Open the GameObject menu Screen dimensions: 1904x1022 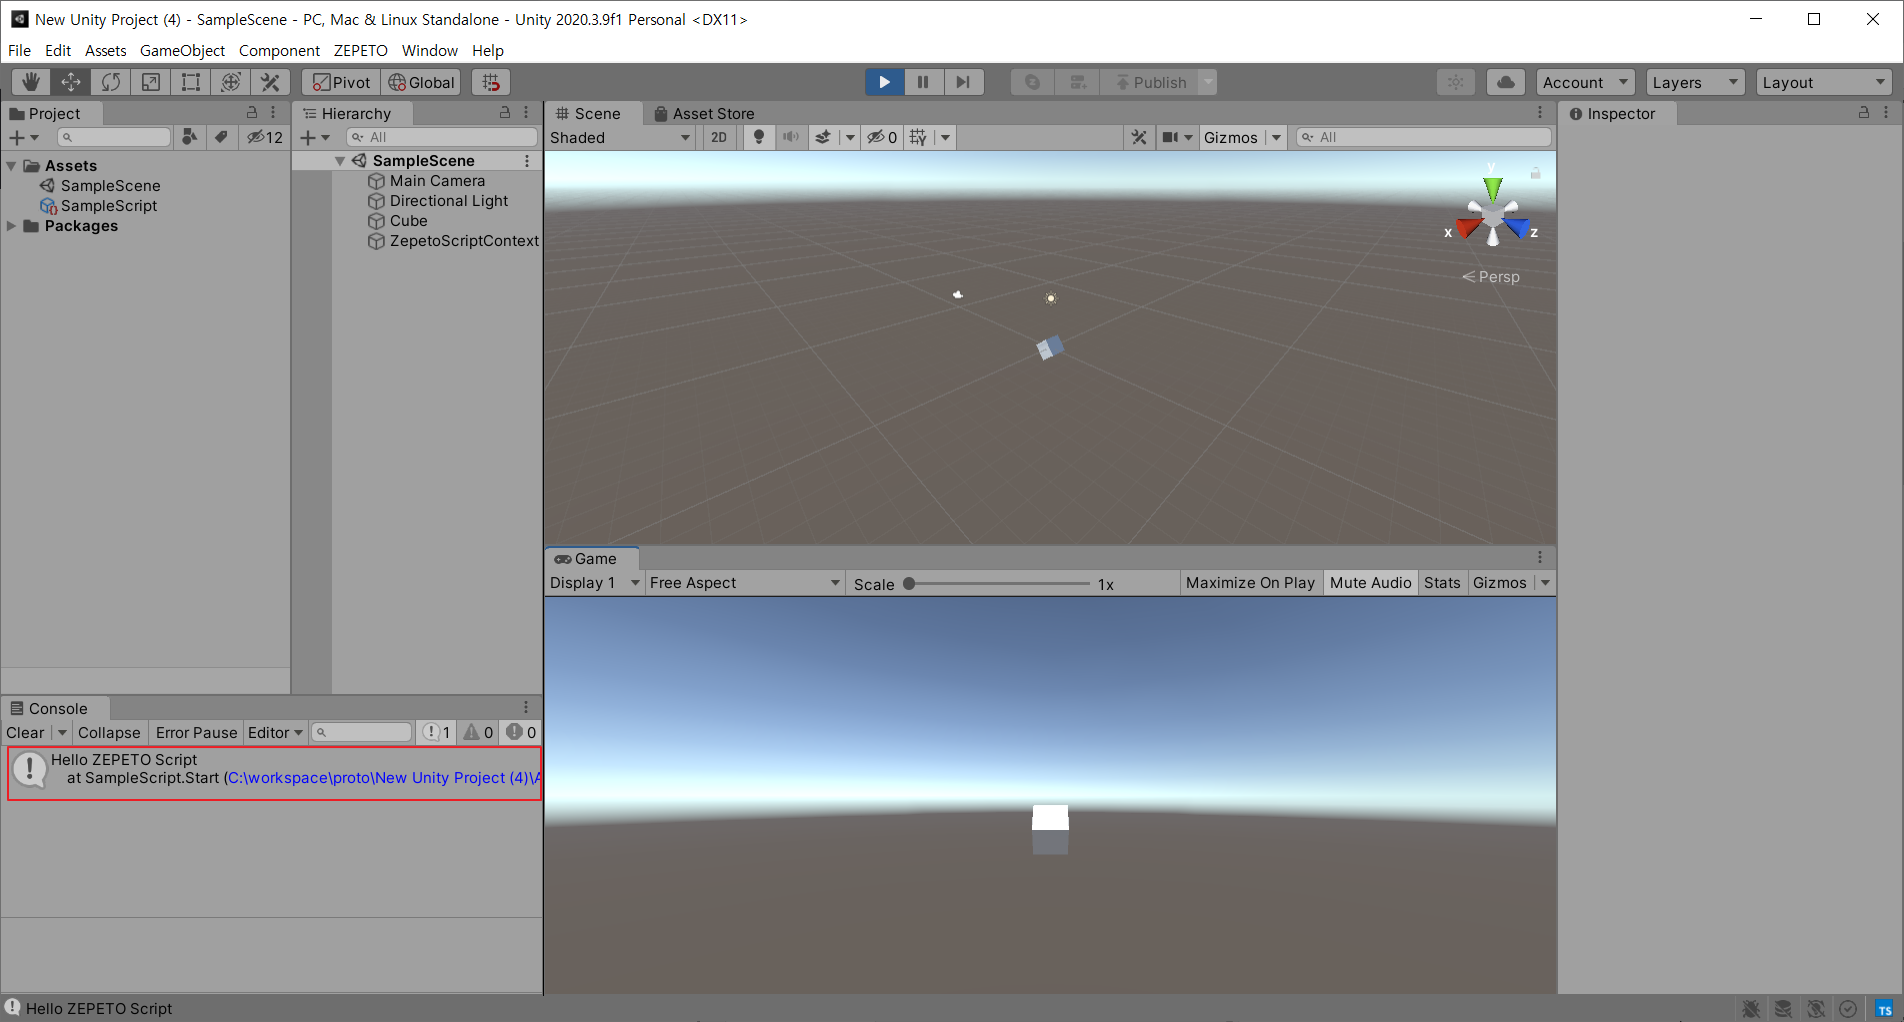coord(182,50)
